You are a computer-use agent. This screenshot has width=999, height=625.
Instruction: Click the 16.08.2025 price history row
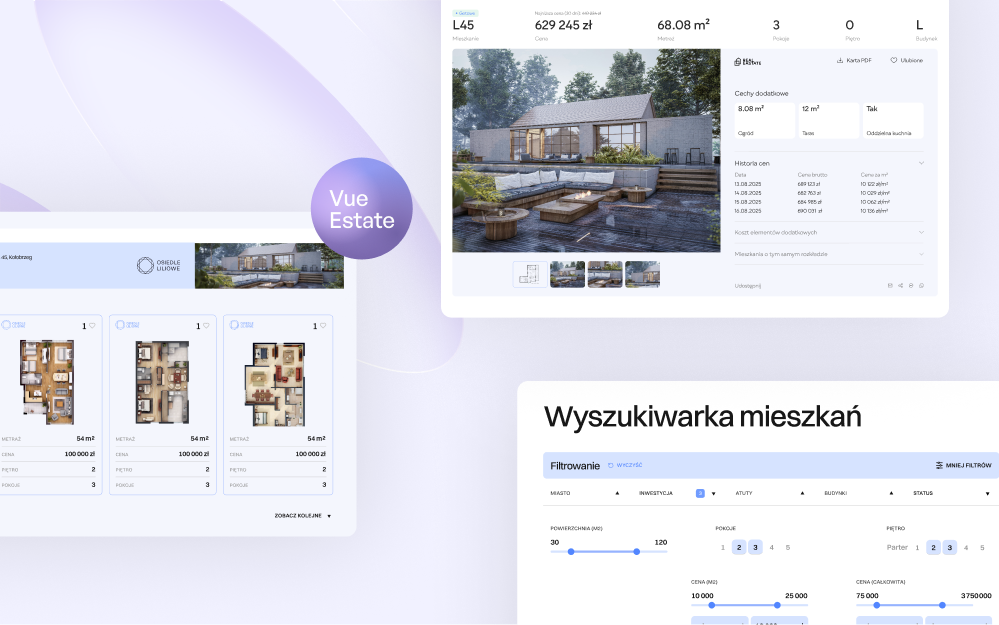(811, 211)
